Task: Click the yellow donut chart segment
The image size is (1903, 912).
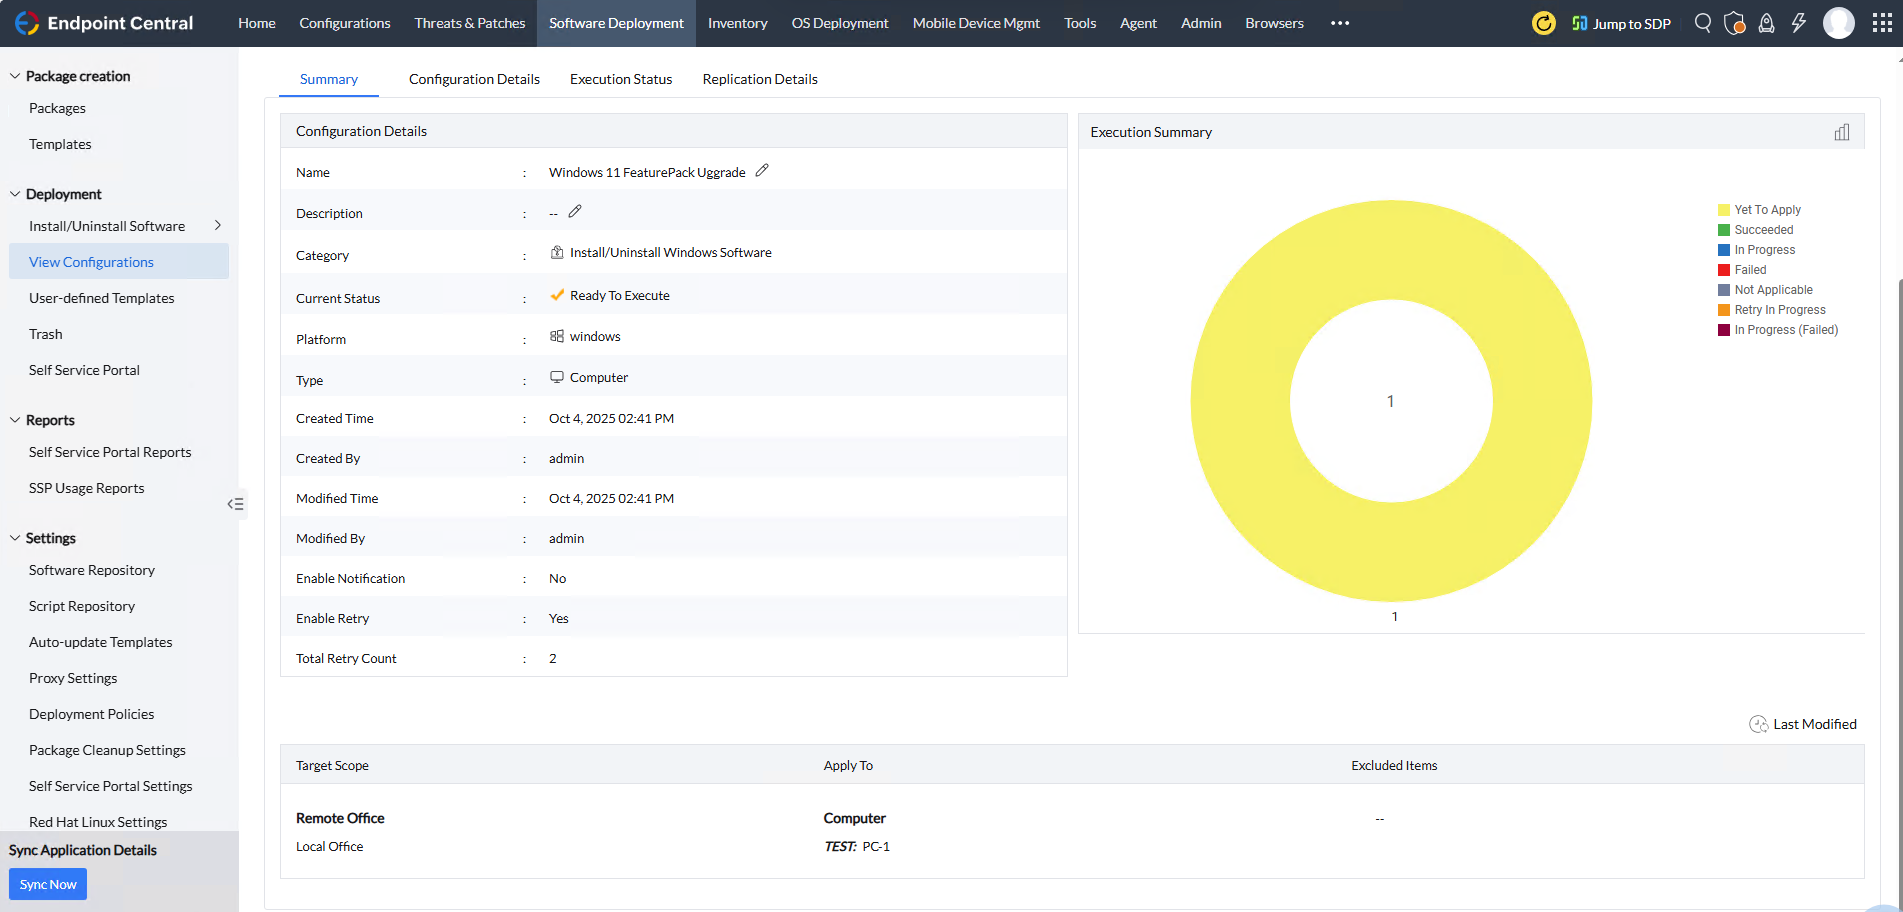Action: coord(1240,400)
